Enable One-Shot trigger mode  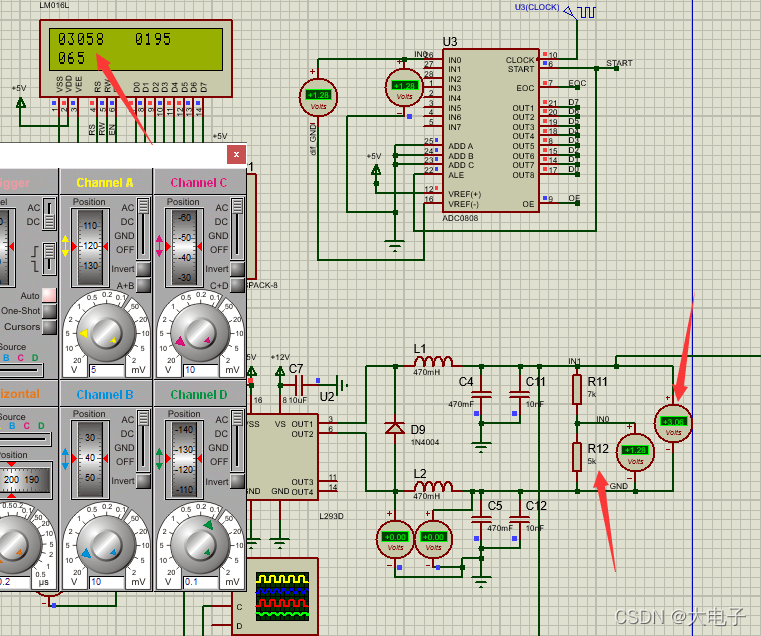pos(49,311)
